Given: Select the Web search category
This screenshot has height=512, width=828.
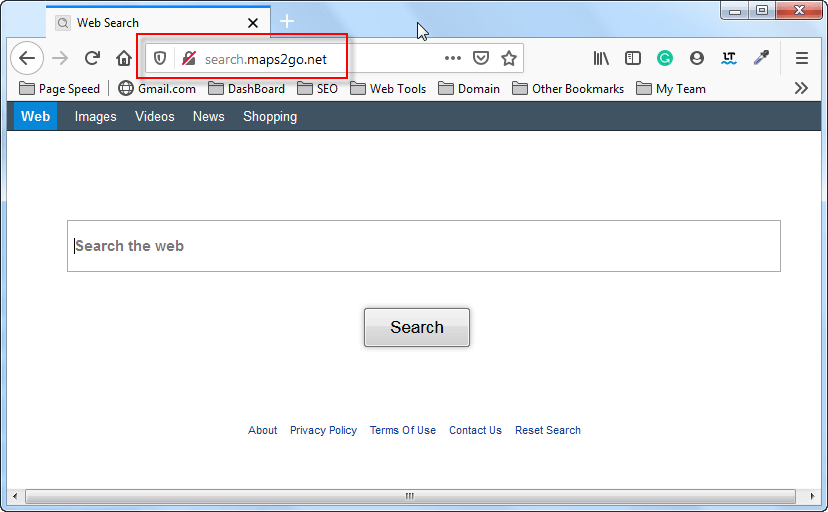Looking at the screenshot, I should [35, 116].
